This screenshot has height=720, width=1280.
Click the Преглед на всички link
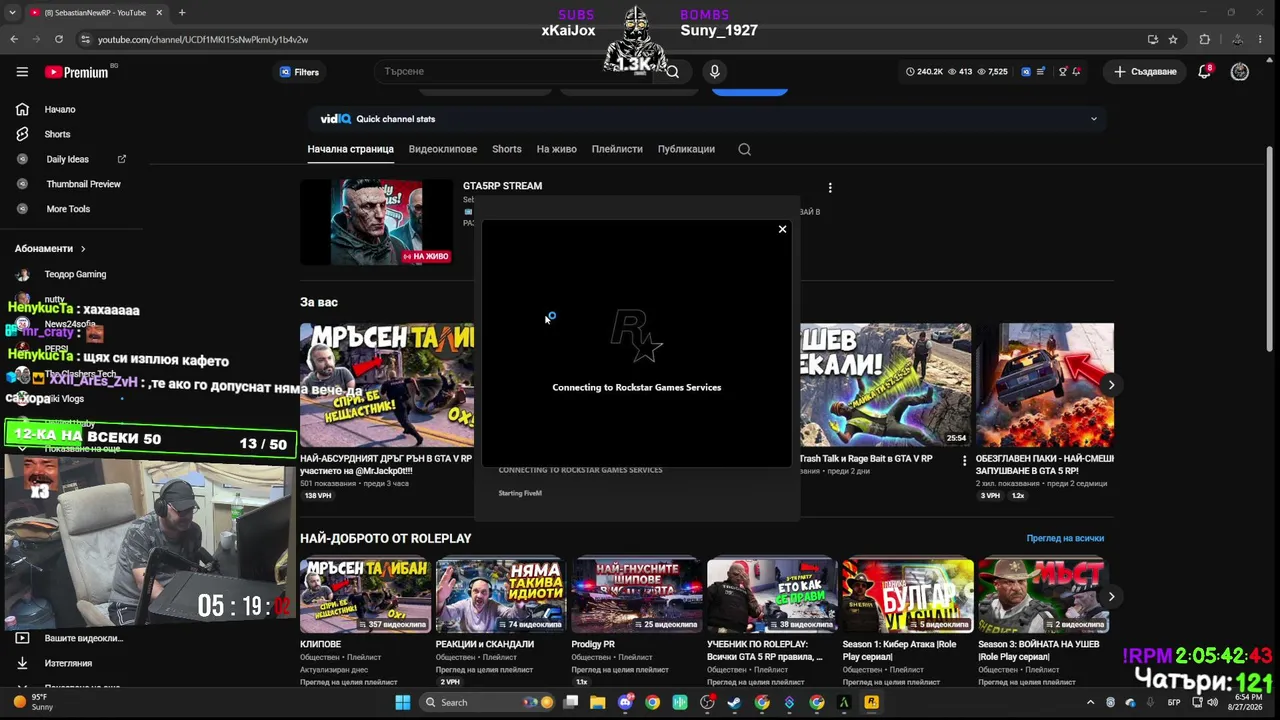click(1065, 538)
